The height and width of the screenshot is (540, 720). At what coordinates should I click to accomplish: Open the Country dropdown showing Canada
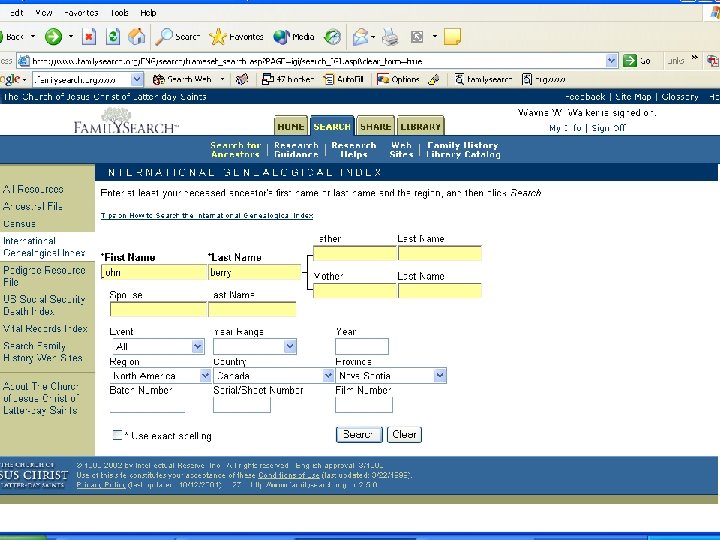point(328,376)
